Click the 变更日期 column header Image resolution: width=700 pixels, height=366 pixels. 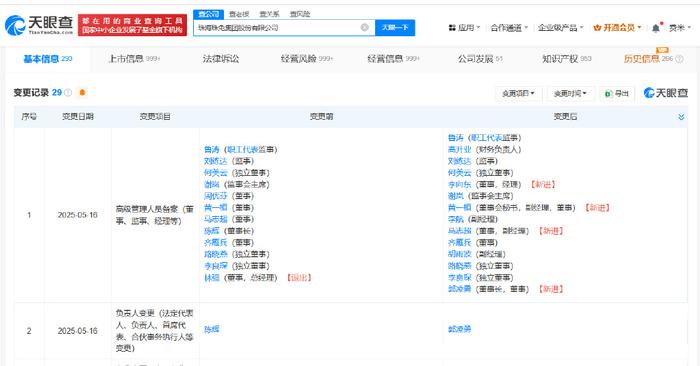click(x=78, y=116)
